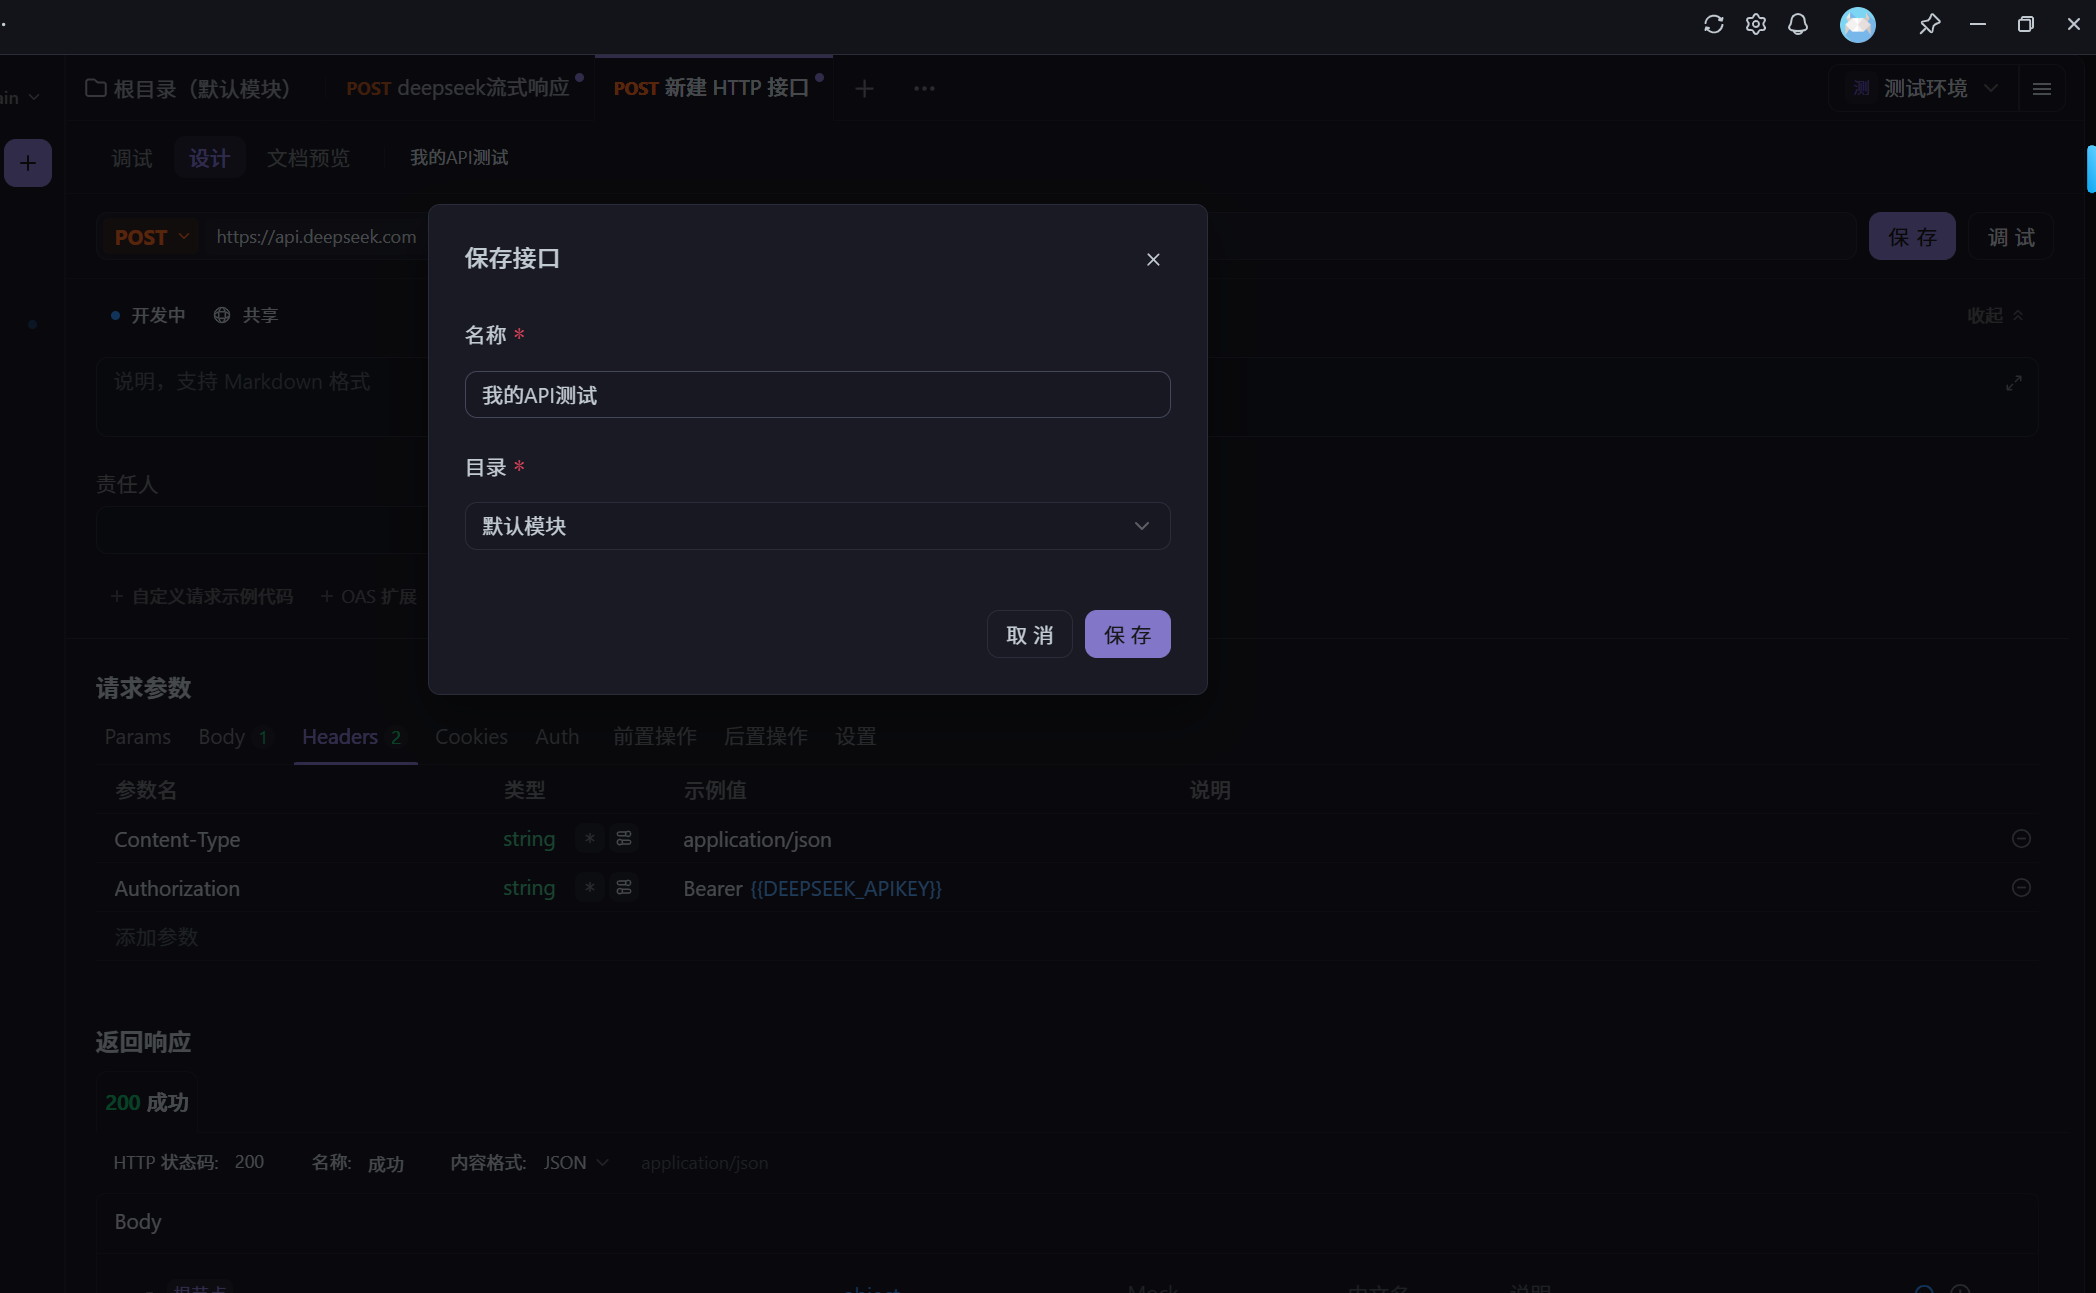This screenshot has width=2096, height=1293.
Task: Close the save interface dialog
Action: pos(1153,260)
